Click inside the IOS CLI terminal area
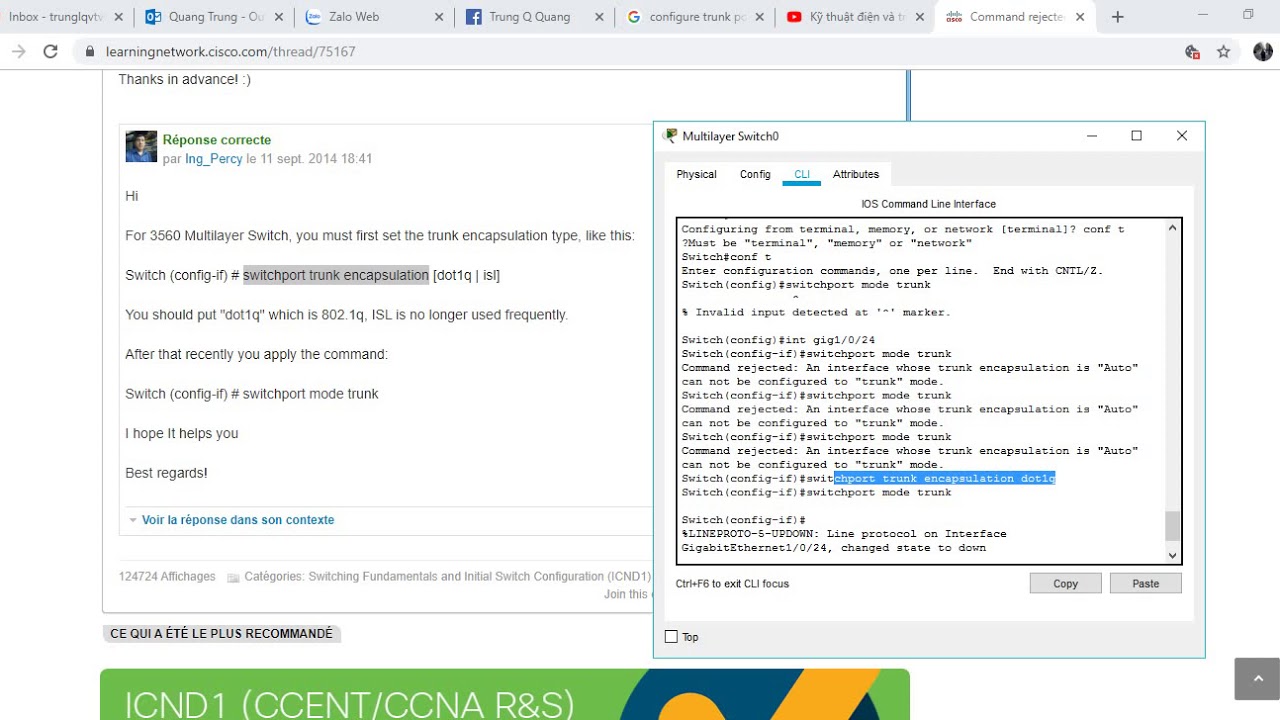 [921, 391]
